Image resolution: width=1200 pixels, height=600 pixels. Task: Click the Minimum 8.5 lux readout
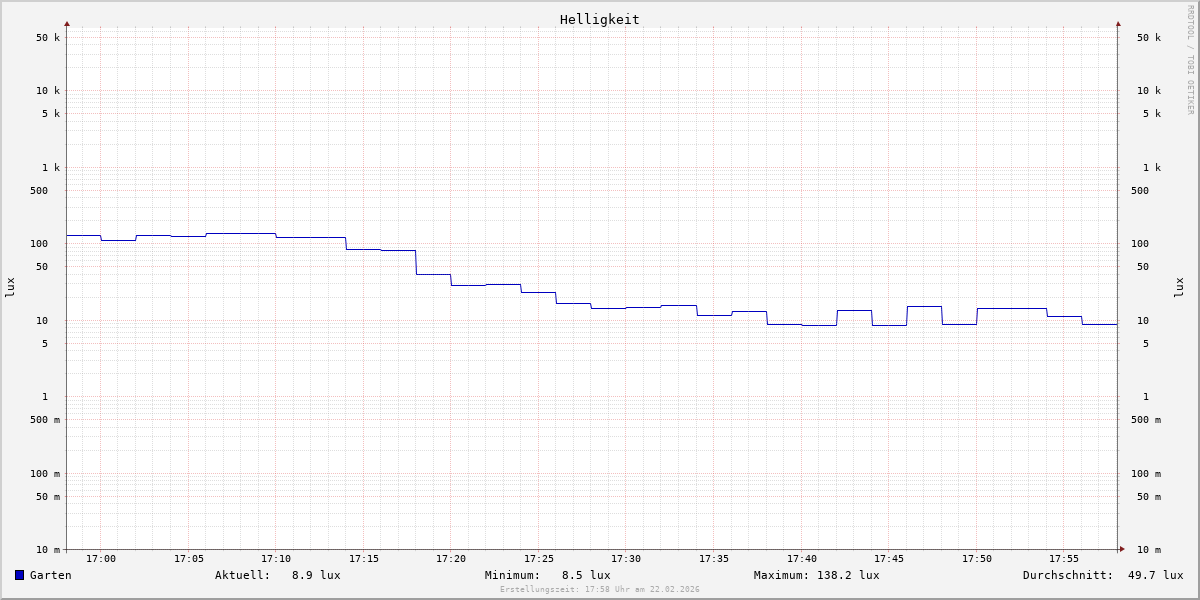(x=585, y=575)
